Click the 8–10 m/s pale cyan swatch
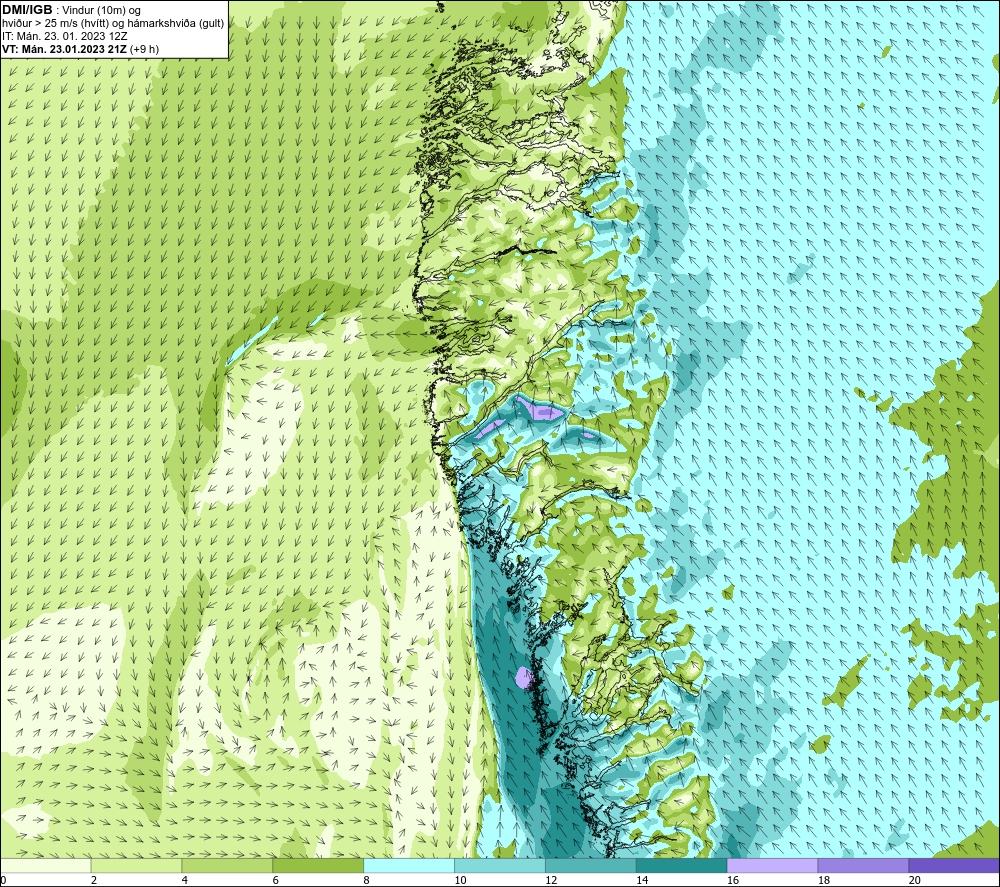The height and width of the screenshot is (887, 1000). pos(409,866)
